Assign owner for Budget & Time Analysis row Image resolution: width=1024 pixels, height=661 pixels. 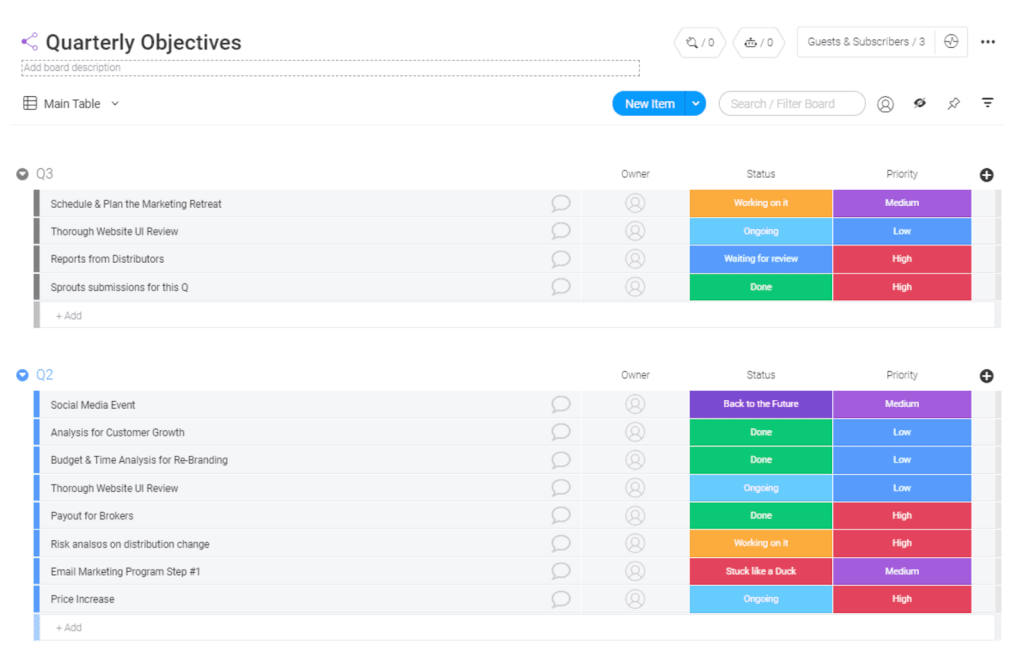click(635, 460)
